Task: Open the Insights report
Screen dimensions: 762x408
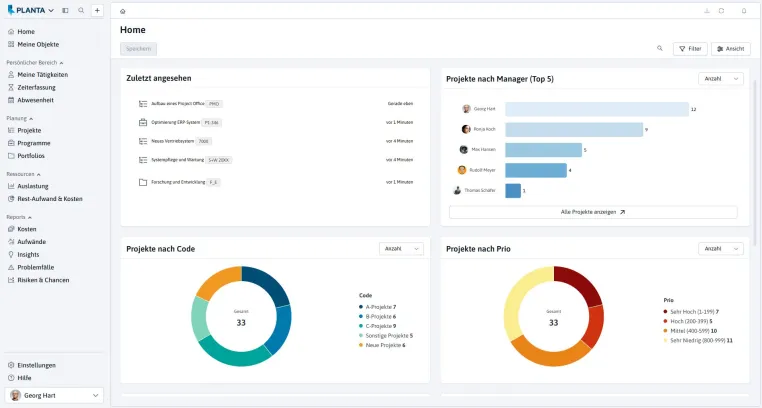Action: [28, 255]
